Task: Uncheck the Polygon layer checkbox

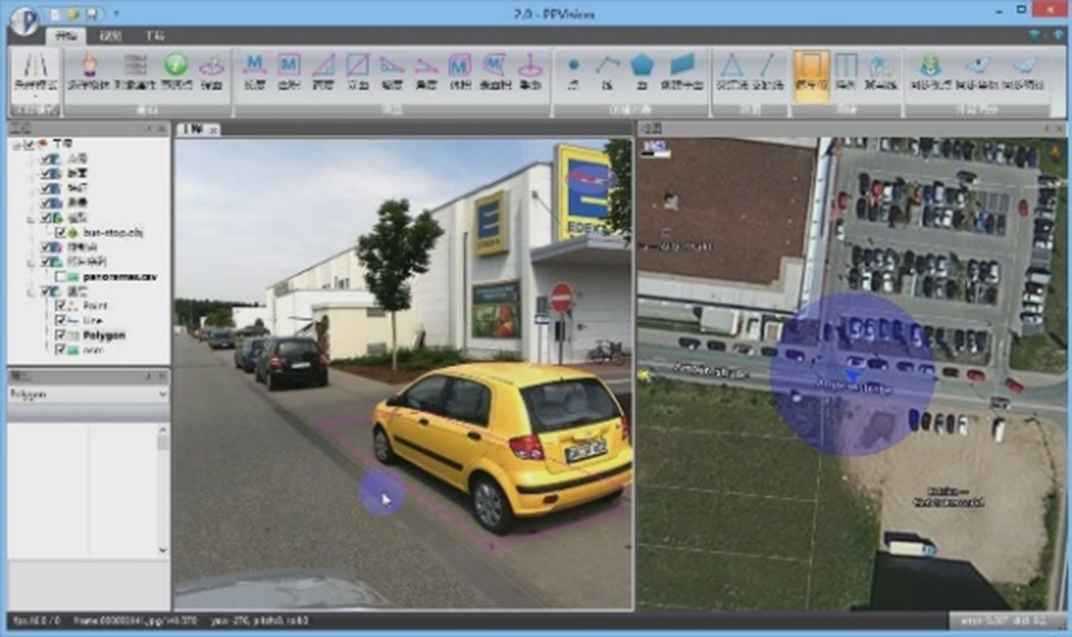Action: (x=60, y=335)
